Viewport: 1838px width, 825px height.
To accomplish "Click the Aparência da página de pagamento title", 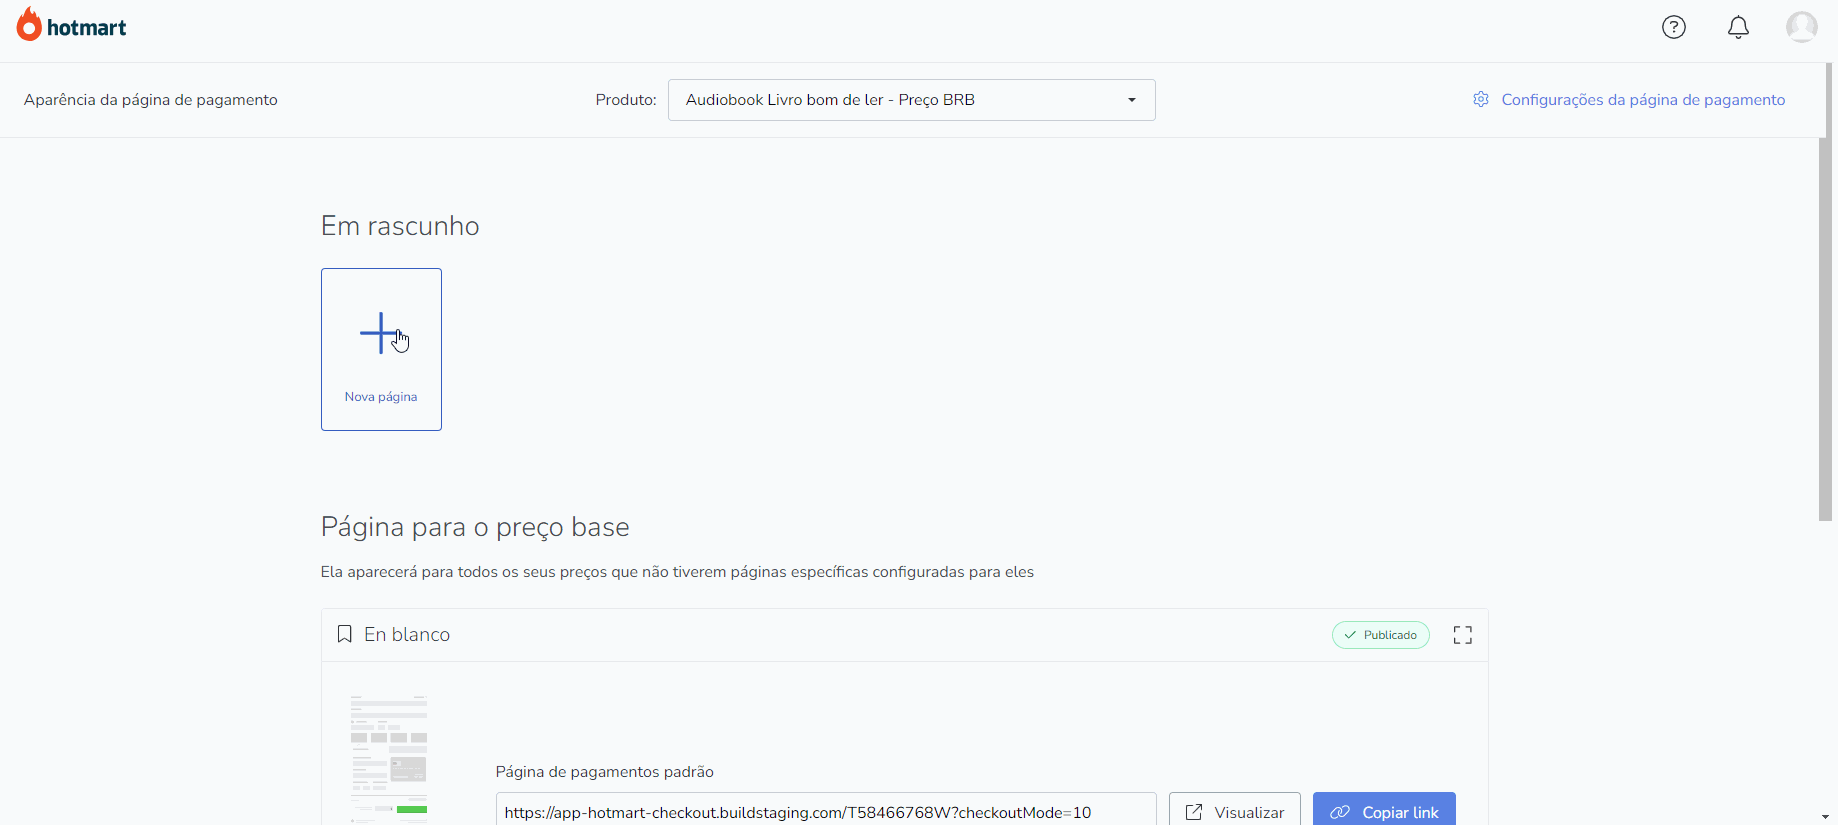I will pyautogui.click(x=151, y=100).
